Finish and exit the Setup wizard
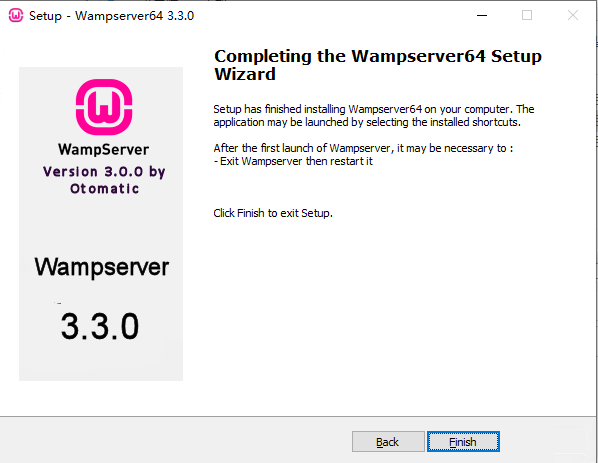 pyautogui.click(x=463, y=442)
